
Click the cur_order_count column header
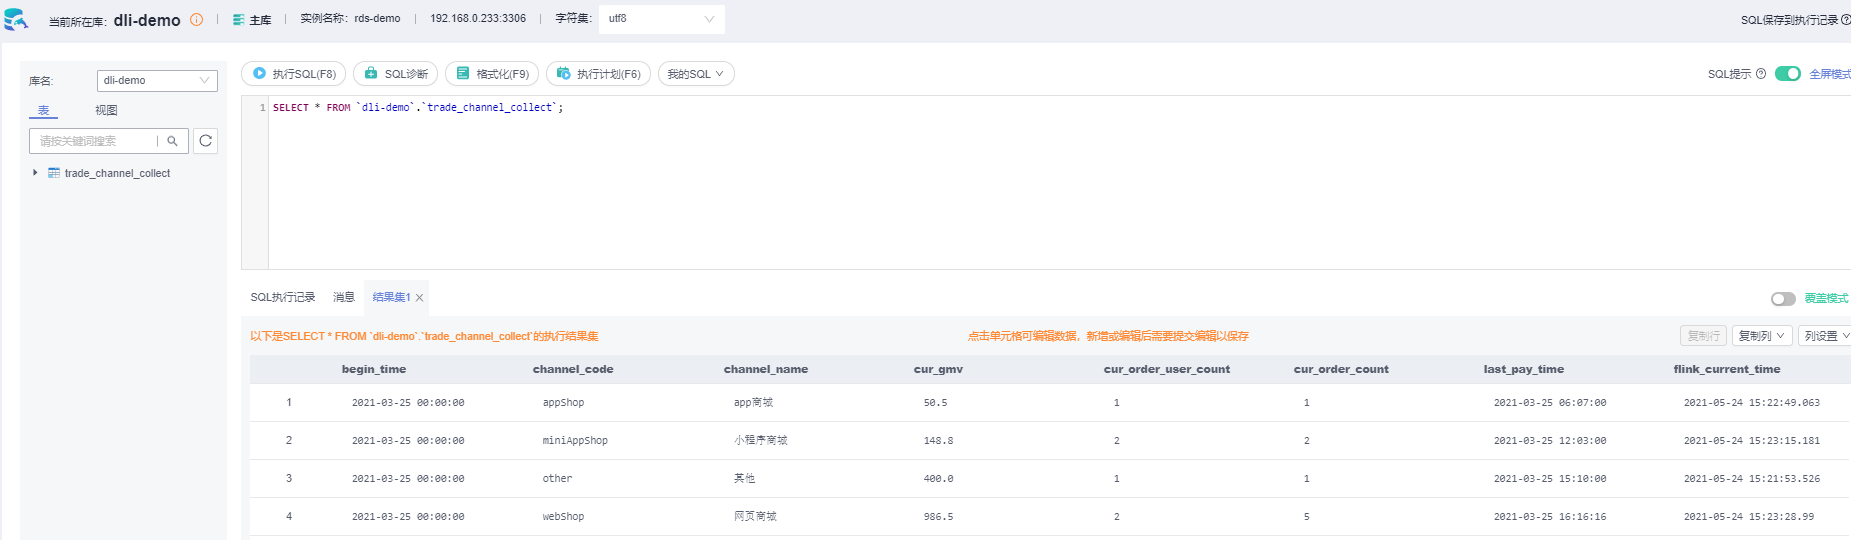click(1341, 369)
